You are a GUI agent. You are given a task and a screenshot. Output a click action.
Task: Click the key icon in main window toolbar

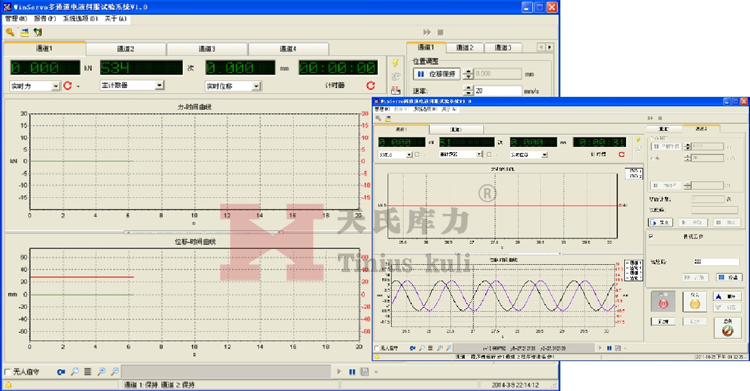(10, 32)
